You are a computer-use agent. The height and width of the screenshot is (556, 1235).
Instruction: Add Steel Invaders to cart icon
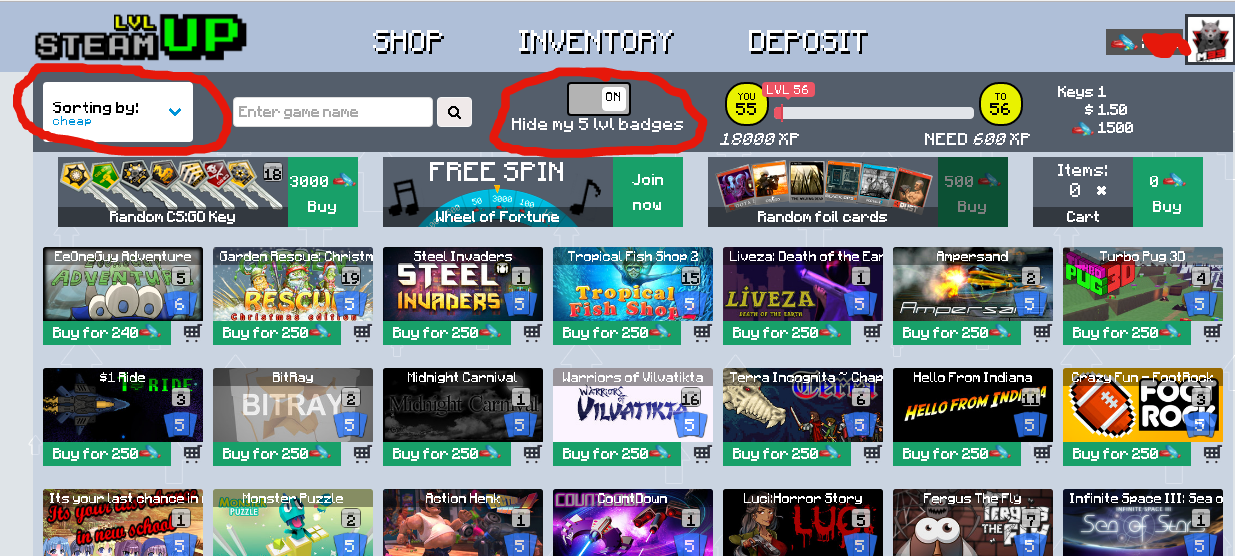[532, 332]
